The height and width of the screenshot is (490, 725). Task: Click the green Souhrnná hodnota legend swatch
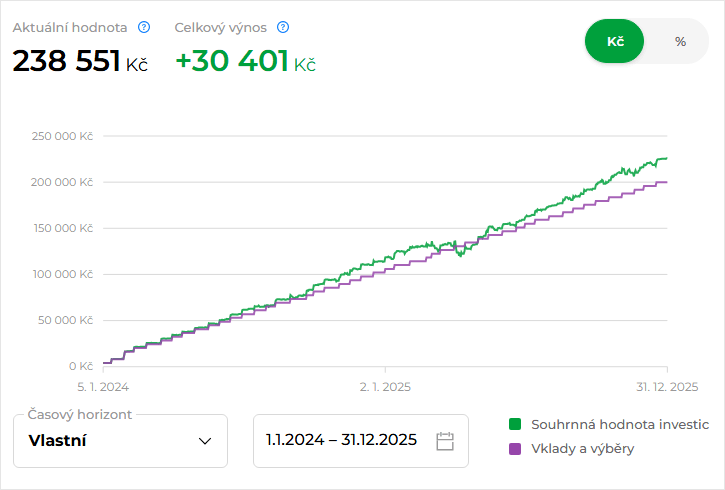[x=516, y=424]
